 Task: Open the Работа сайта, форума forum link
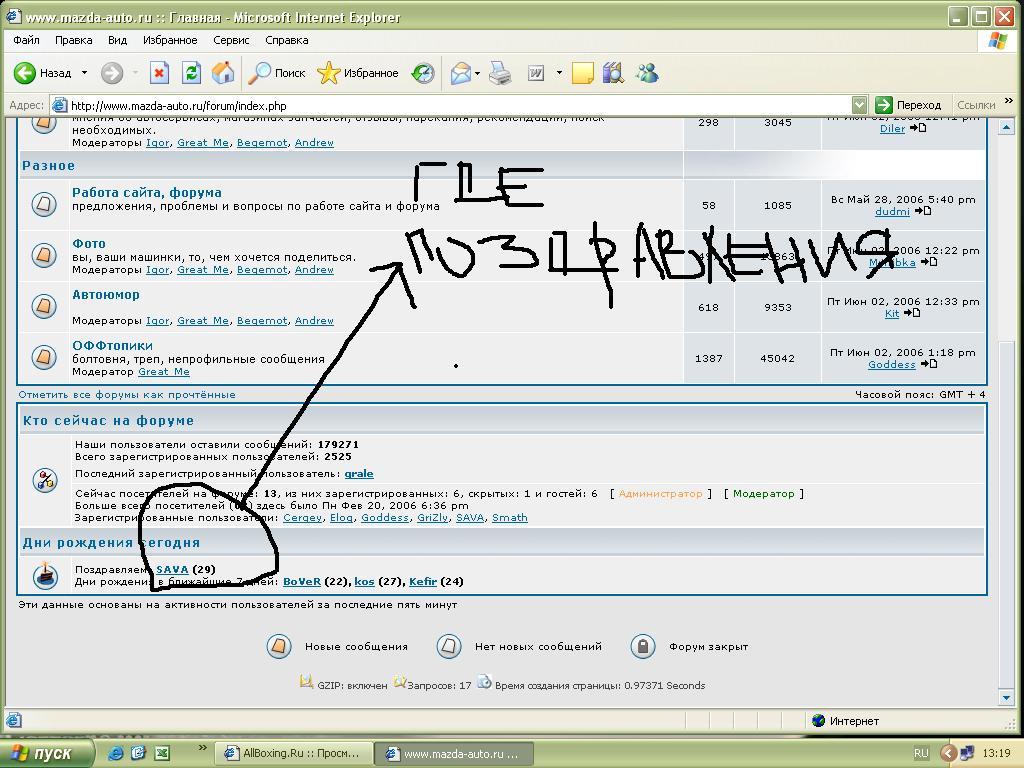pos(147,193)
